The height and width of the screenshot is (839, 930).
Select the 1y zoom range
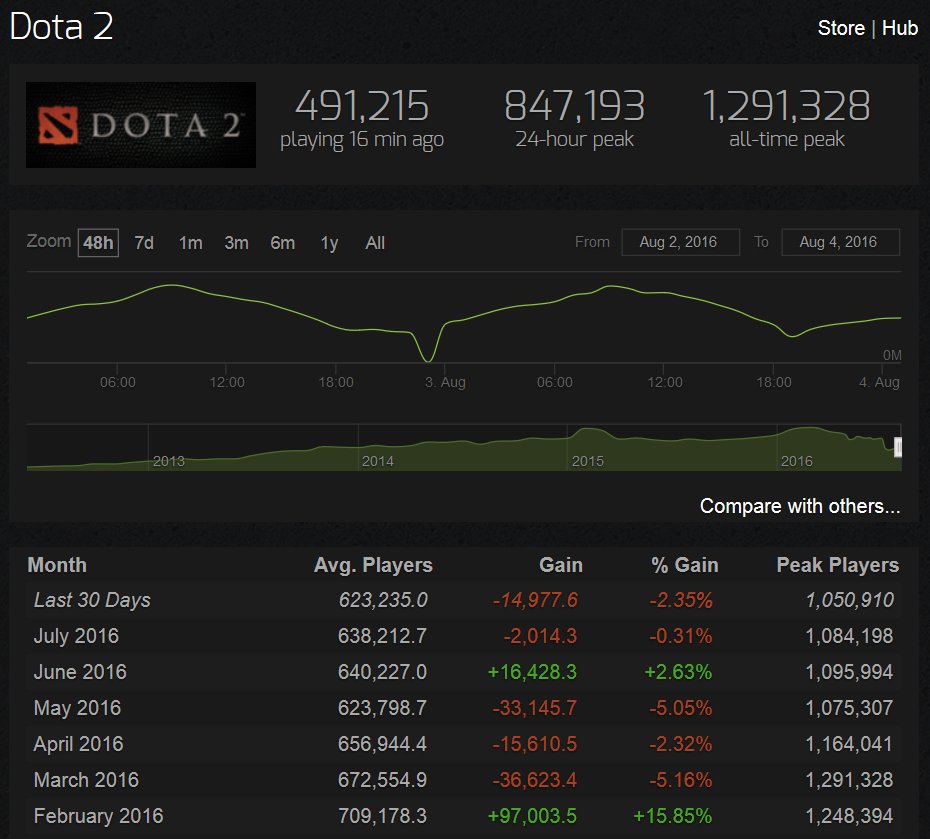[x=329, y=243]
